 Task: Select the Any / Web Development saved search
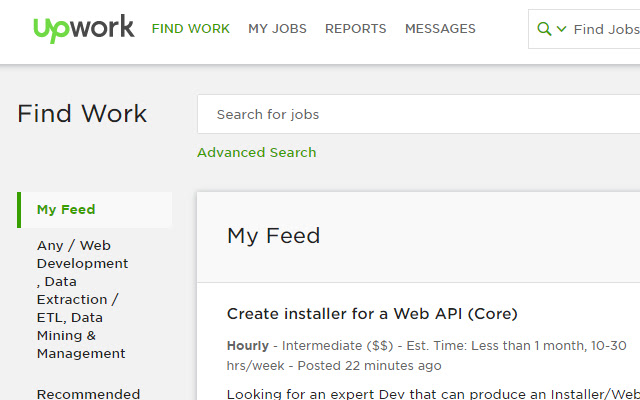click(x=82, y=299)
